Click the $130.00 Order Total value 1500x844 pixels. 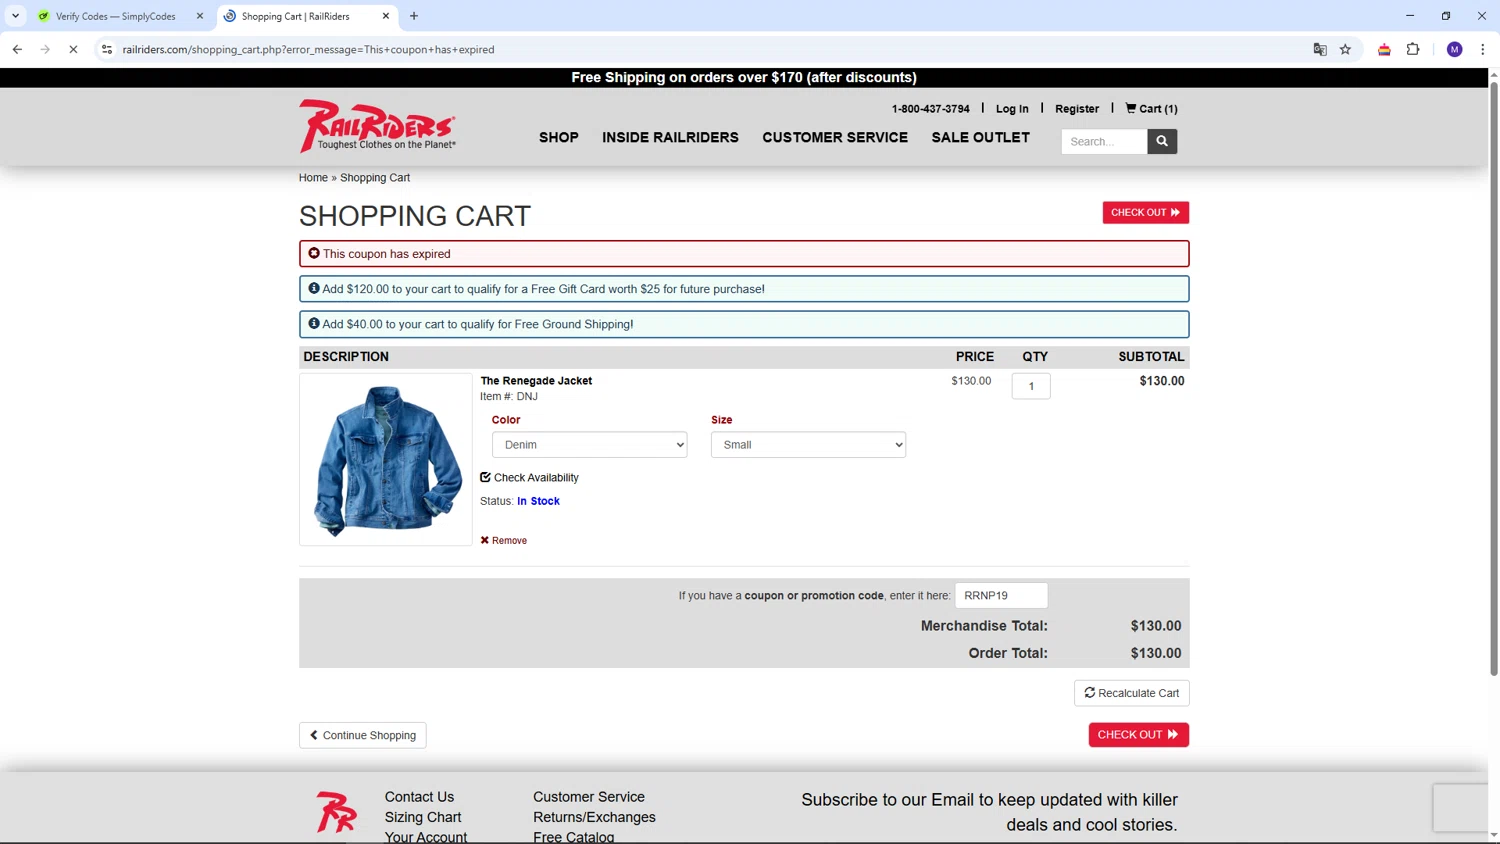[x=1156, y=653]
